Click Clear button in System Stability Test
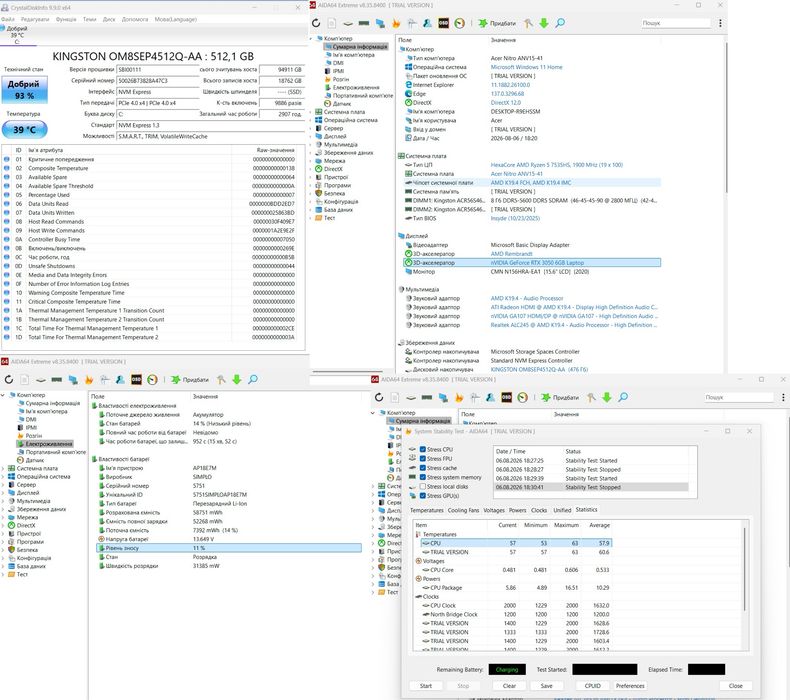The width and height of the screenshot is (790, 700). point(509,686)
